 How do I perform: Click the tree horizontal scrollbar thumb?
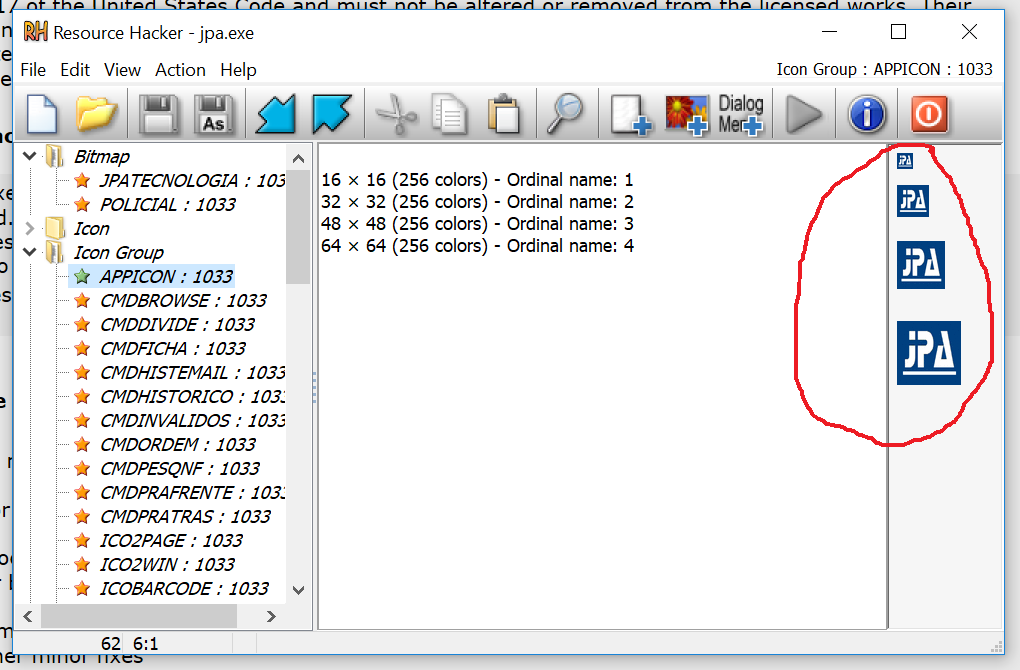139,617
